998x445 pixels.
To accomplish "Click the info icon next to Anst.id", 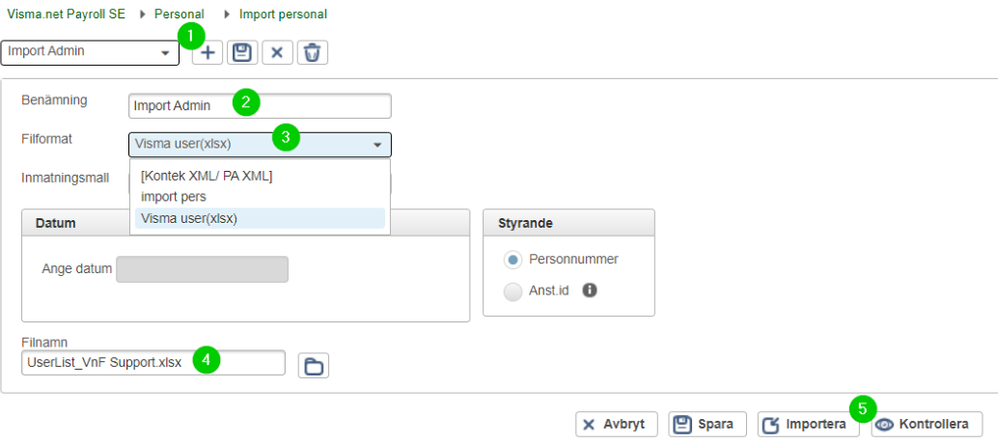I will pos(590,291).
